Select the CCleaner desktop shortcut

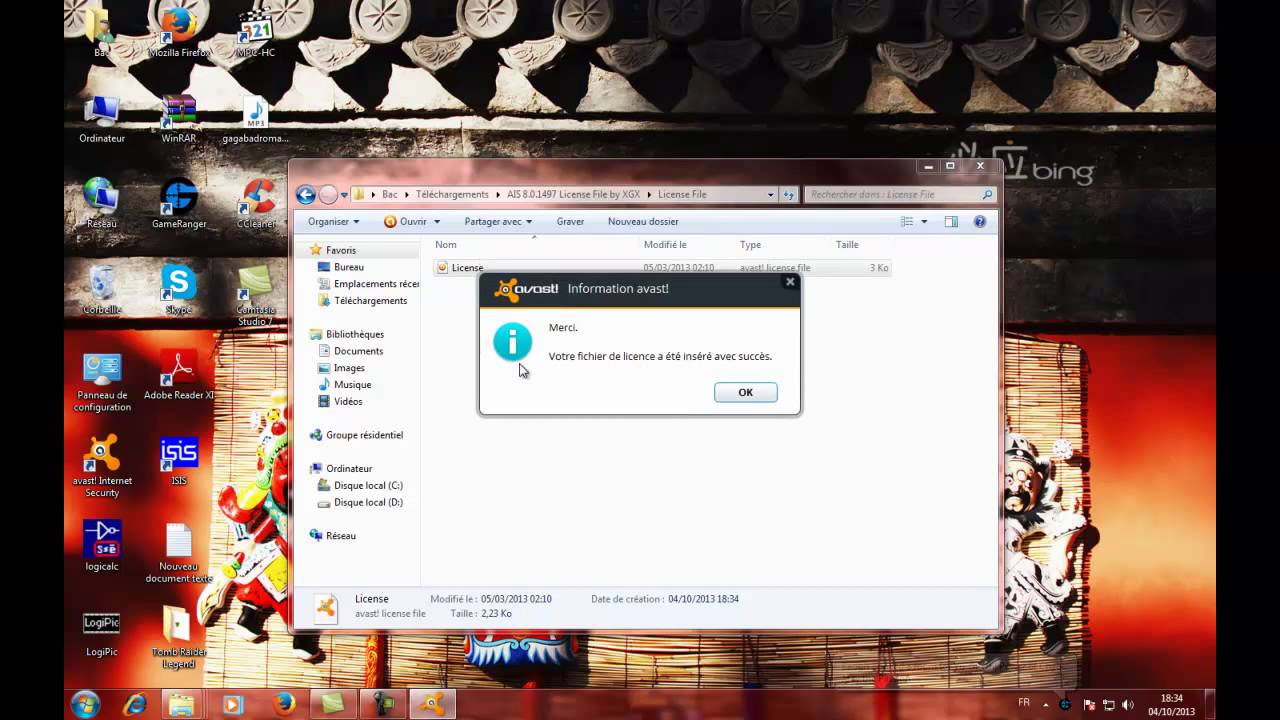click(x=257, y=204)
